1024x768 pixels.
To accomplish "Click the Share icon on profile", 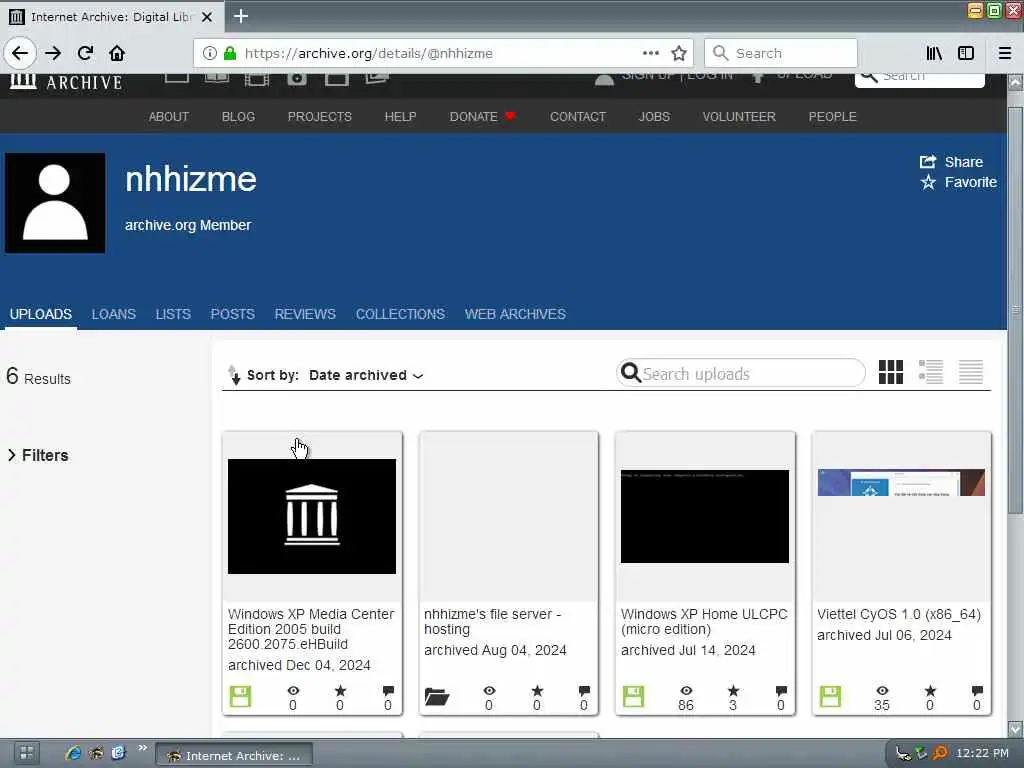I will tap(927, 161).
